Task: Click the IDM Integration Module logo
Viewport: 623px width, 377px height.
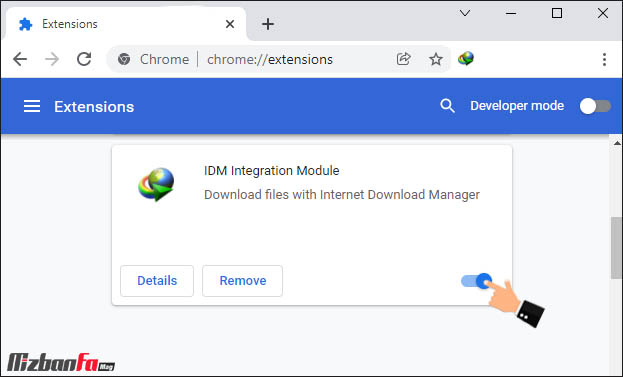Action: coord(156,184)
